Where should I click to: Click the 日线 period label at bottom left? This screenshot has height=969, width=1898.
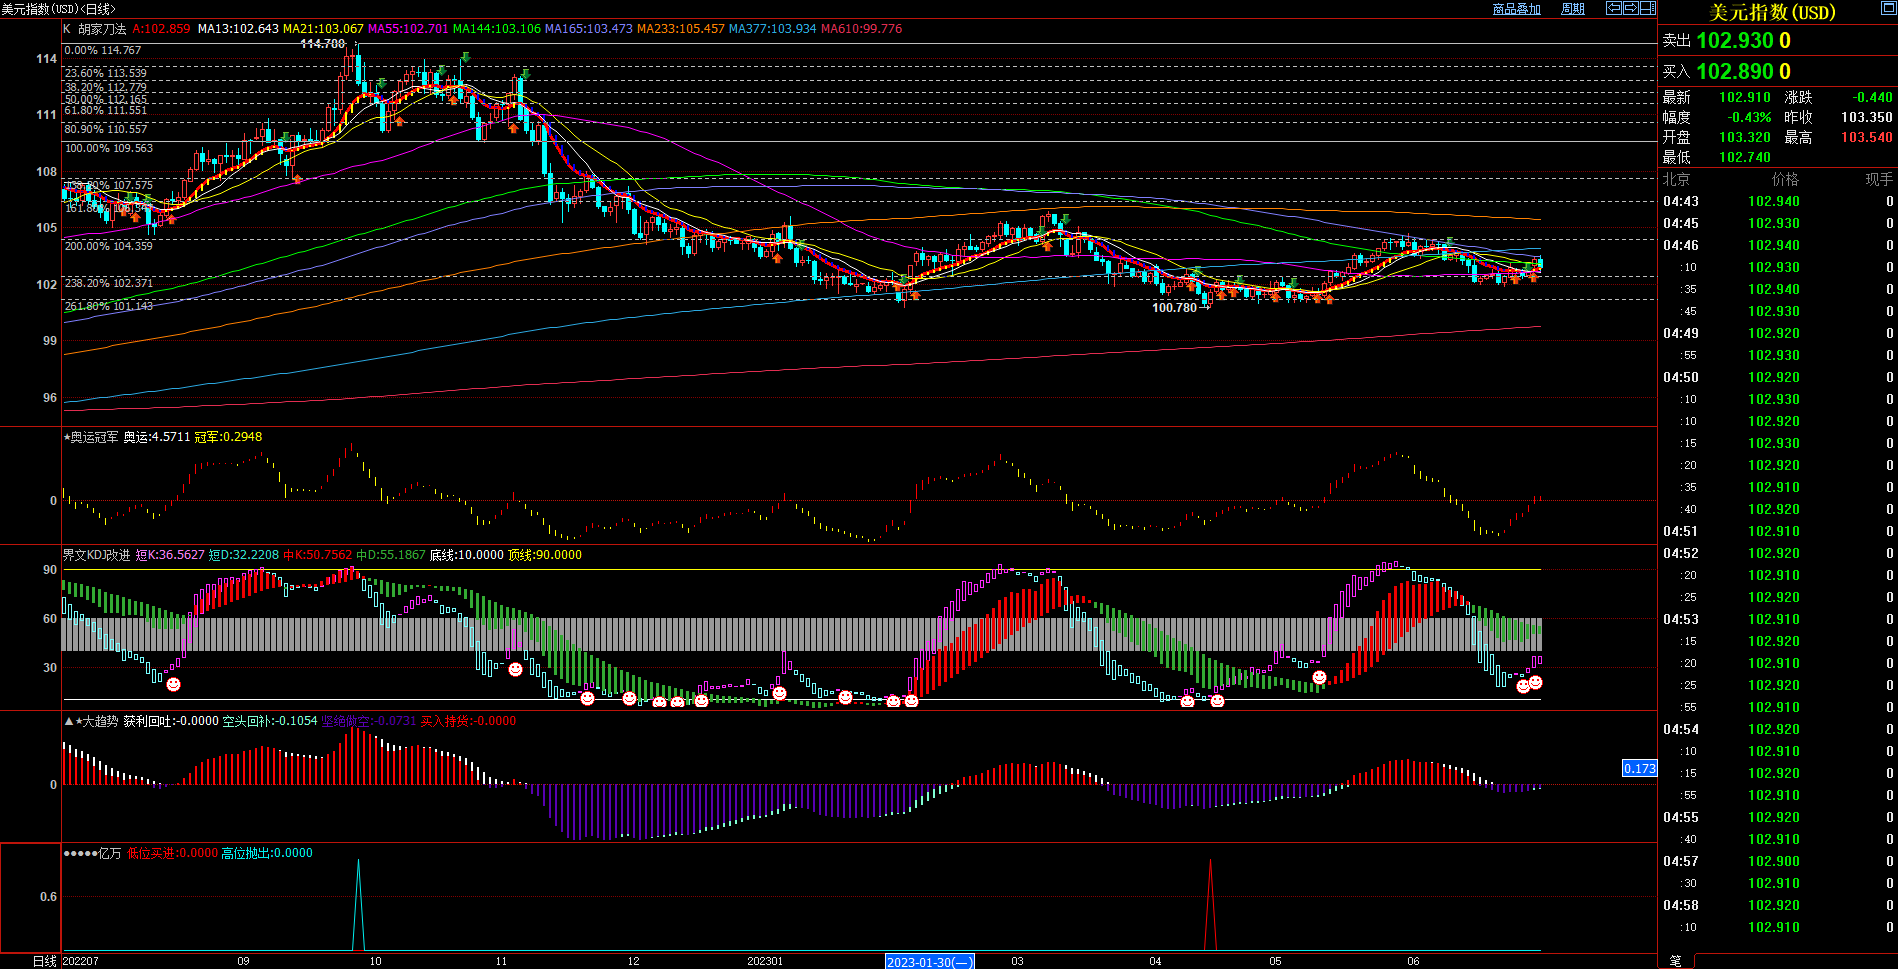pyautogui.click(x=45, y=961)
